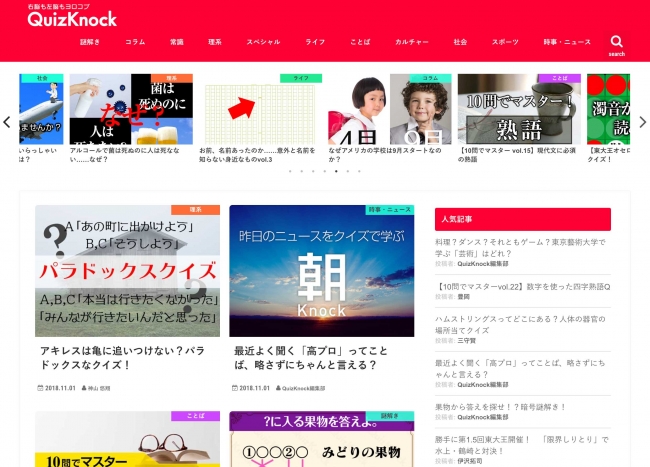Select the first carousel pagination dot
This screenshot has height=467, width=650.
[x=290, y=171]
